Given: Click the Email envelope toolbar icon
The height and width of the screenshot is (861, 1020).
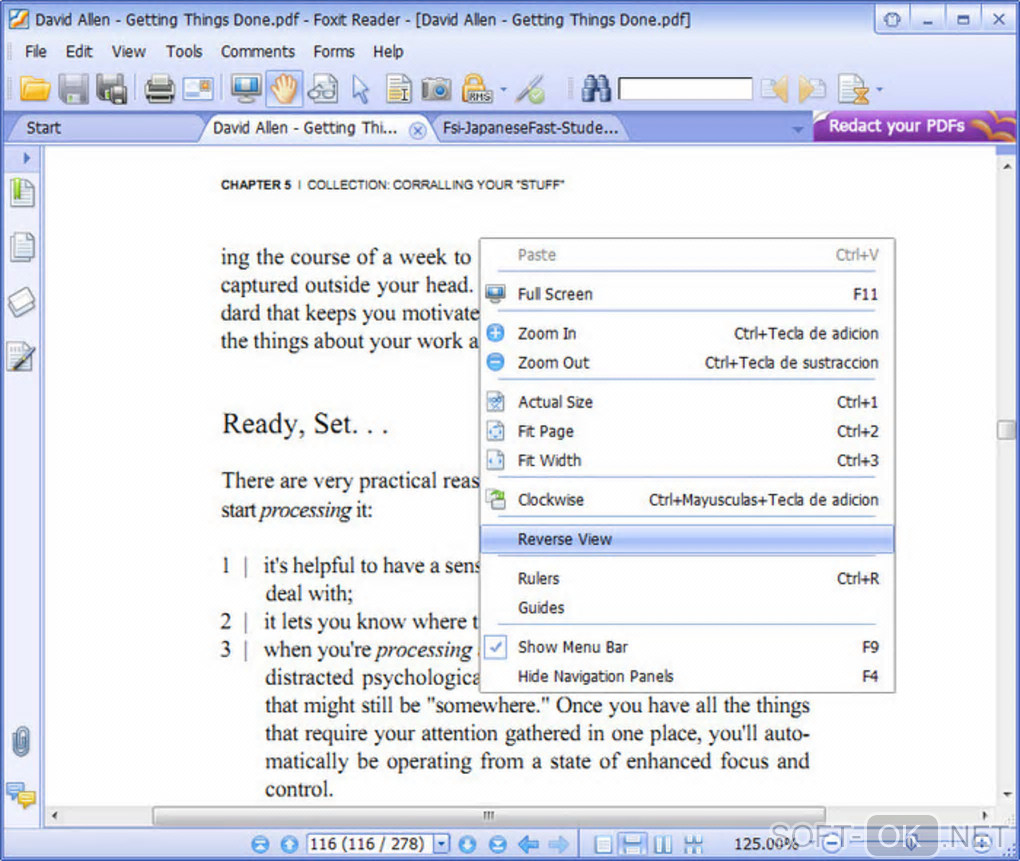Looking at the screenshot, I should pos(198,88).
